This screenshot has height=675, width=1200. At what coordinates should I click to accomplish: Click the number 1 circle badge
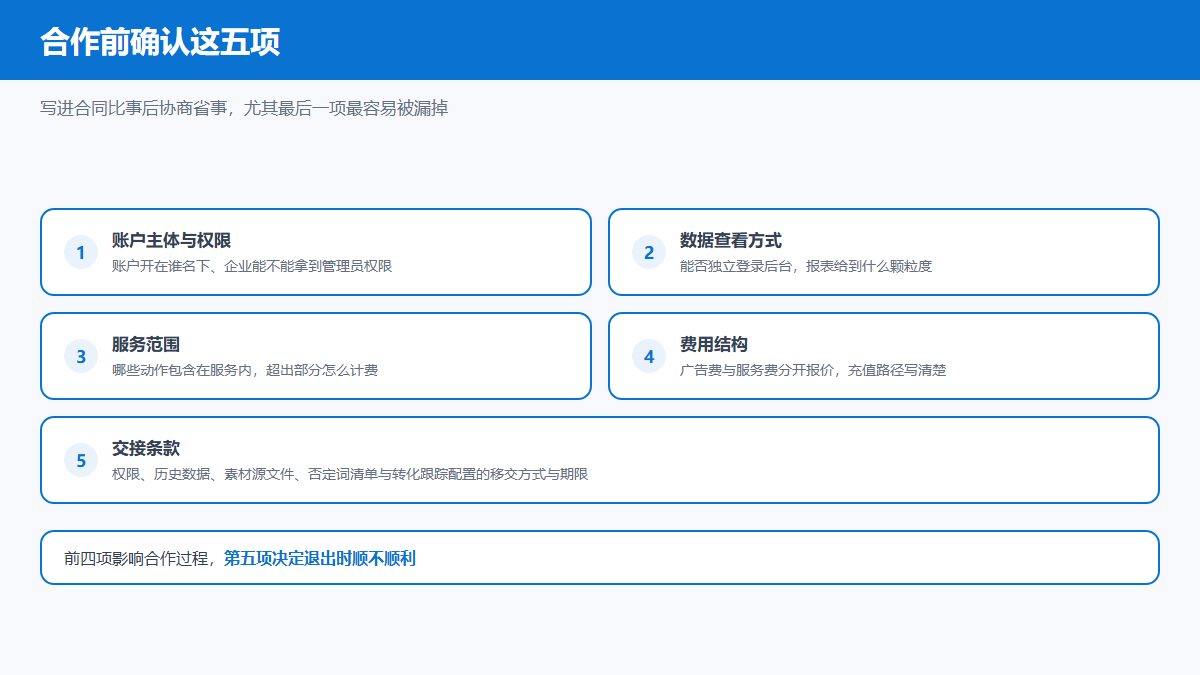81,252
